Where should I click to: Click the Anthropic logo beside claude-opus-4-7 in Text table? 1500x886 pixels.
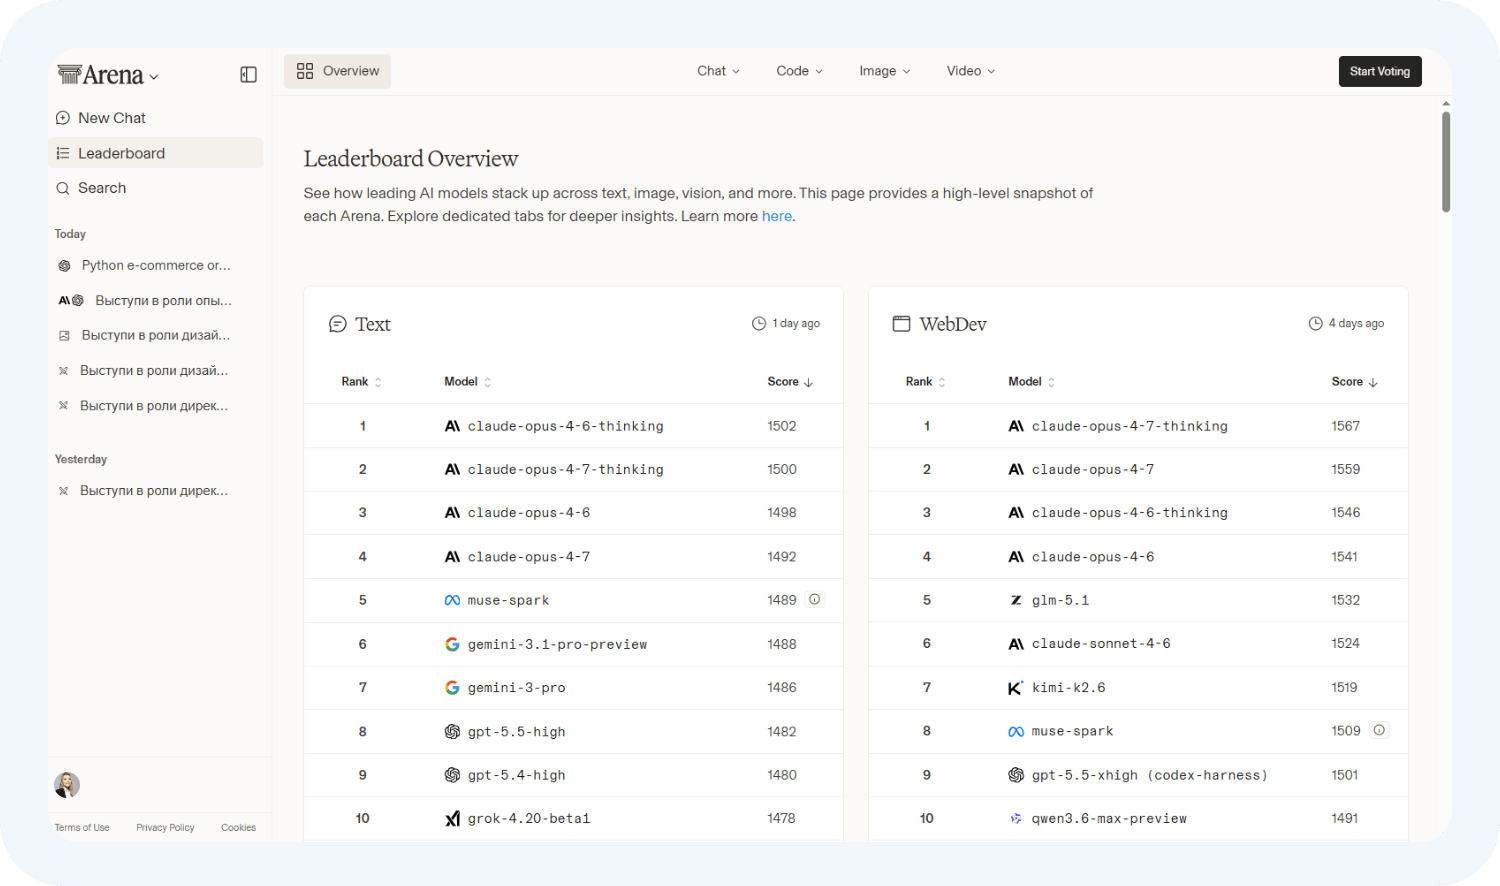pyautogui.click(x=452, y=557)
